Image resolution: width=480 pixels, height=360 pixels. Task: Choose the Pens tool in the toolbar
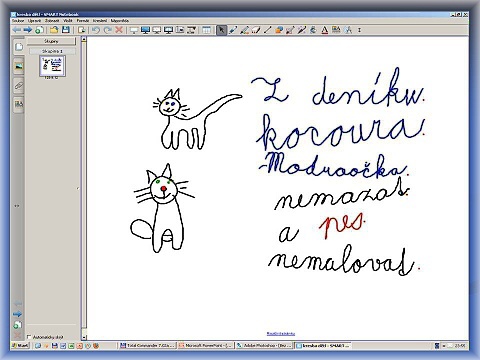[233, 30]
